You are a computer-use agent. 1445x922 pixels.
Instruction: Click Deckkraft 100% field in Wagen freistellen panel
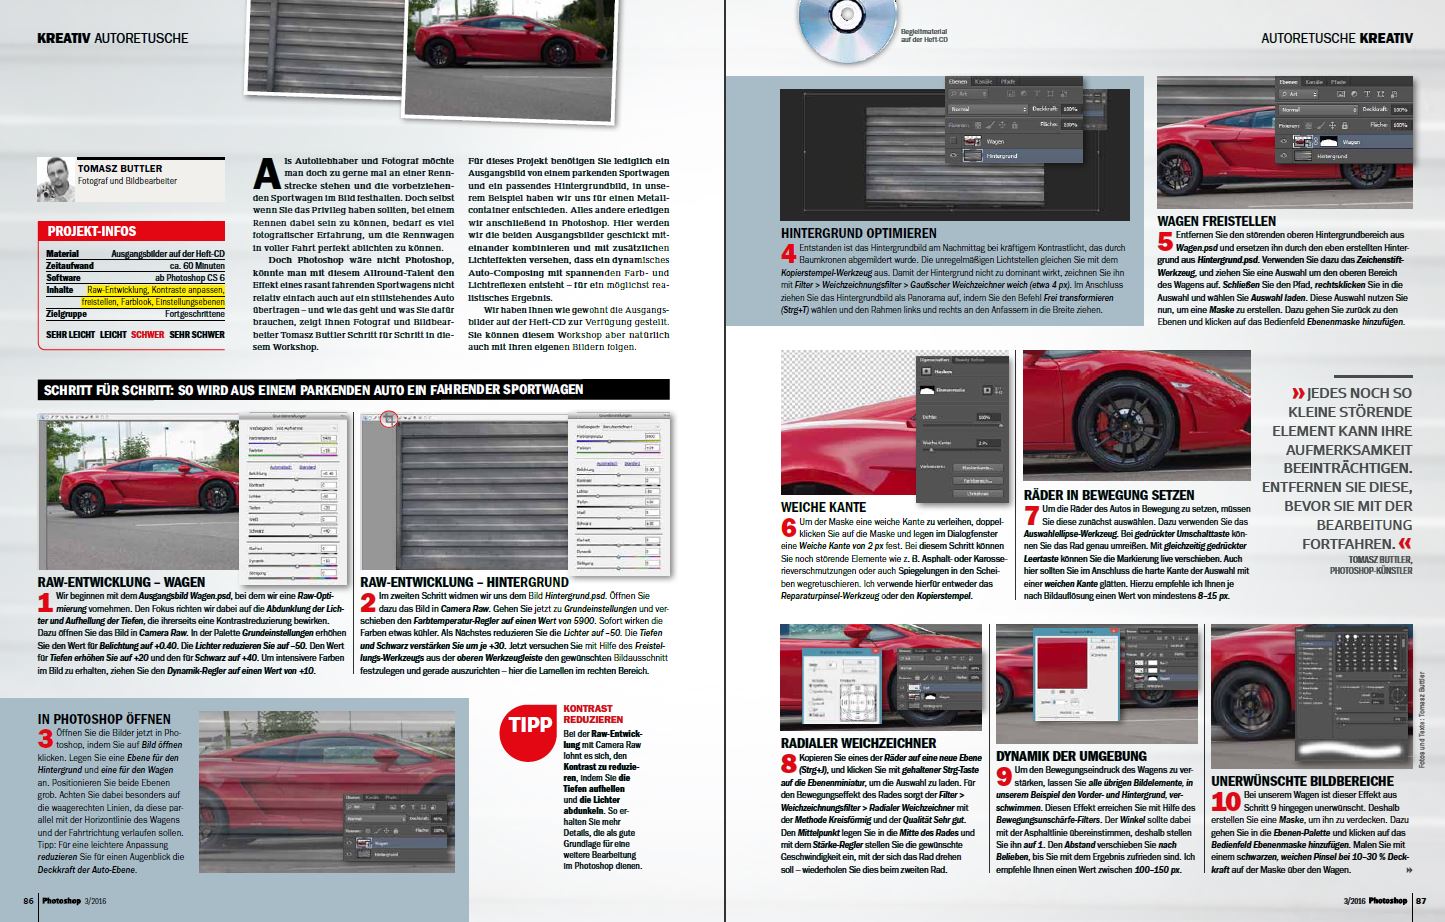tap(1402, 110)
